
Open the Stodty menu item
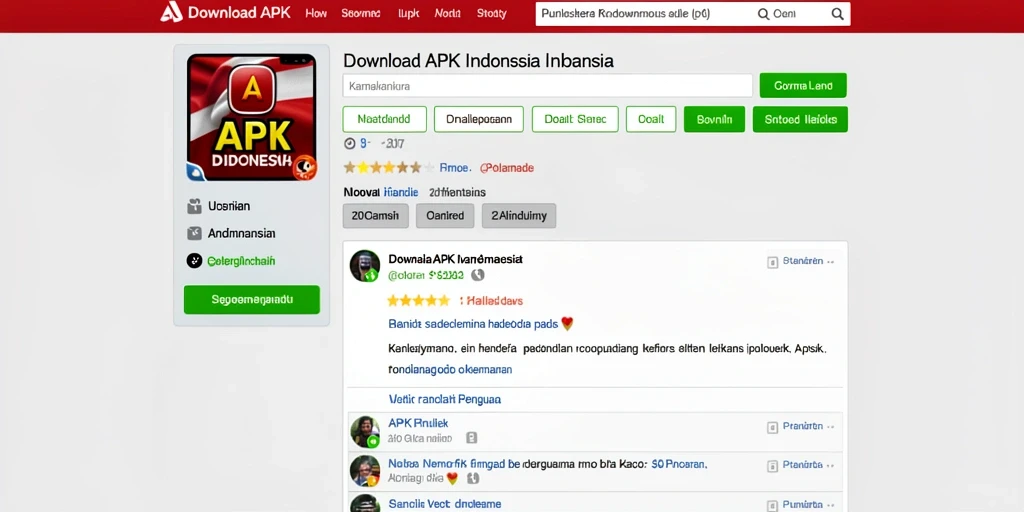click(492, 13)
